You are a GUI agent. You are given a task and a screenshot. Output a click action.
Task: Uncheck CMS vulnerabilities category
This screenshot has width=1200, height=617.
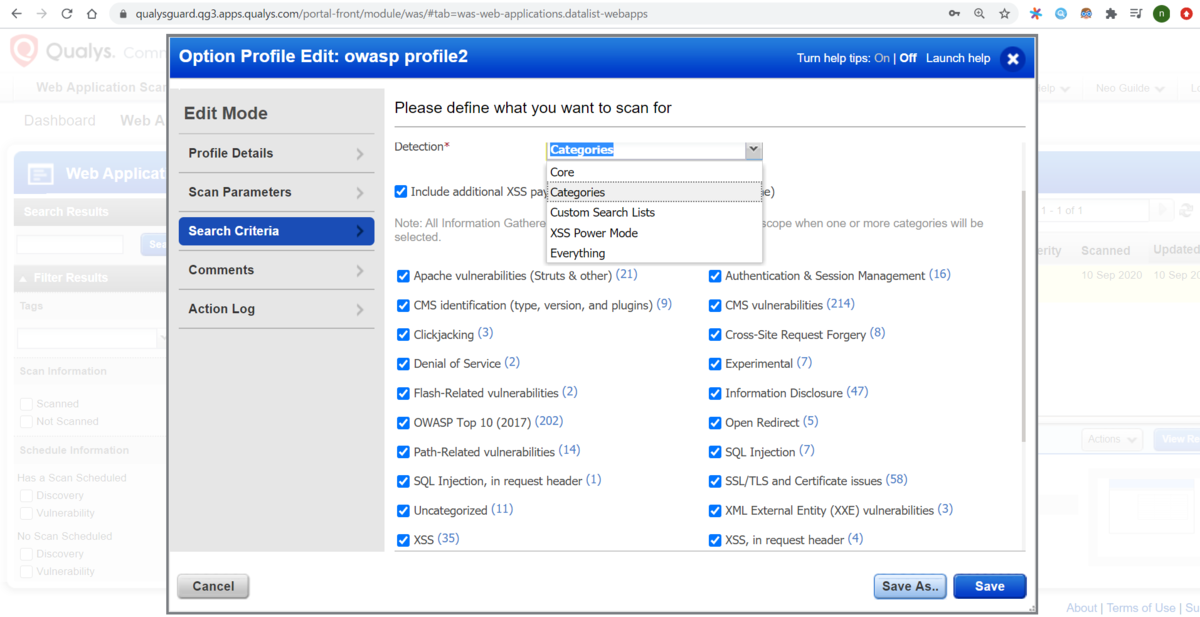[x=715, y=305]
